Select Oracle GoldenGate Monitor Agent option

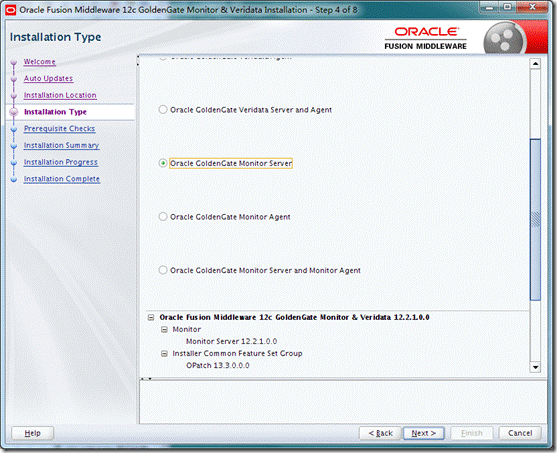(163, 216)
